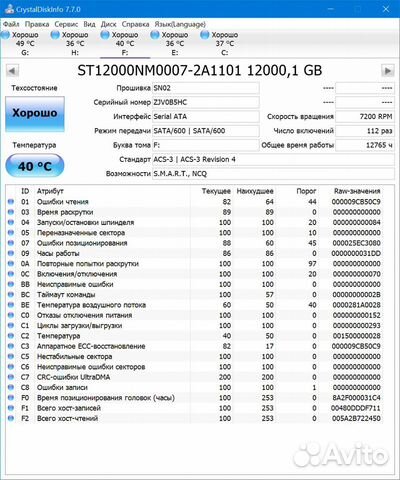Click the CrystalDiskInfo title bar app icon
Image resolution: width=400 pixels, height=480 pixels.
pyautogui.click(x=9, y=9)
